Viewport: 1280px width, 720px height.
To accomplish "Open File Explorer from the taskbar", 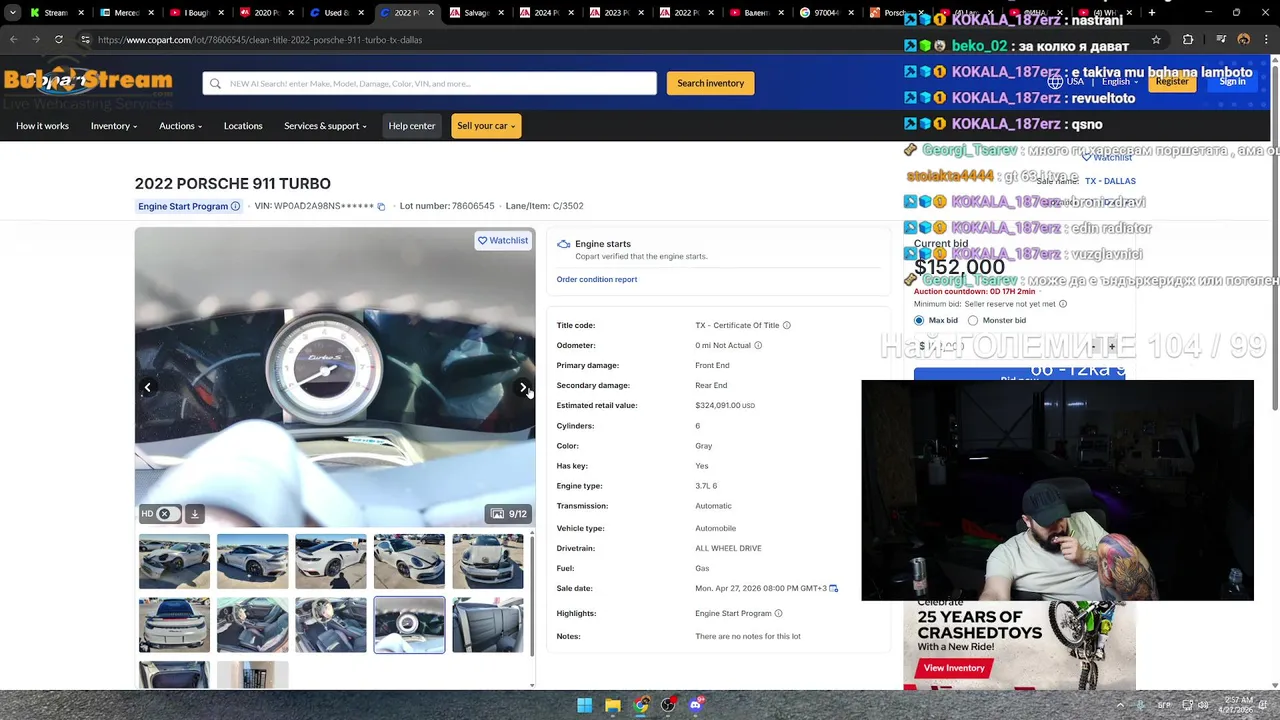I will tap(613, 705).
